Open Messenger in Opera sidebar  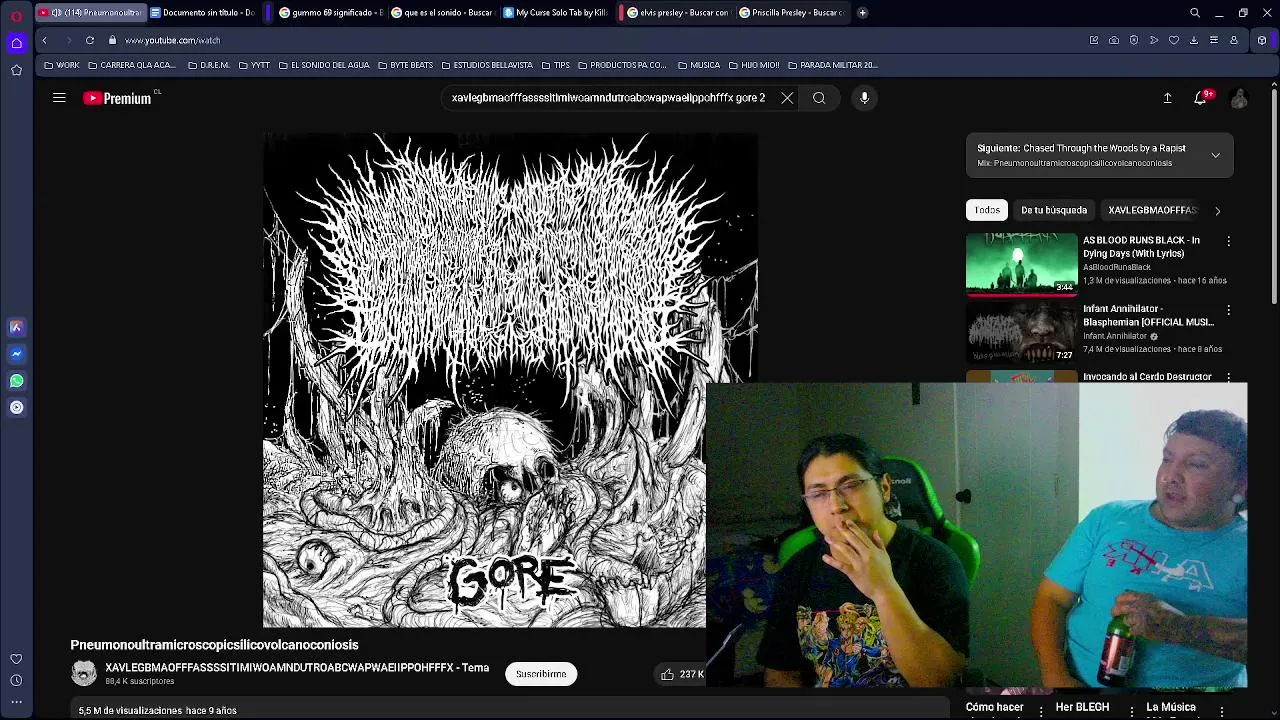(17, 354)
